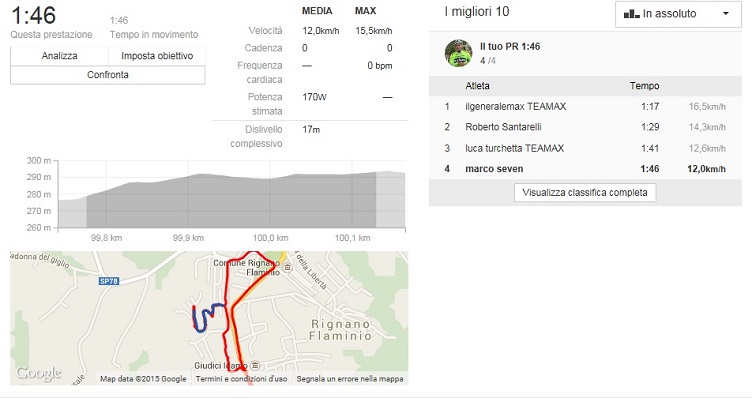Click the marco seven leaderboard entry
Viewport: 752px width, 402px height.
point(495,169)
